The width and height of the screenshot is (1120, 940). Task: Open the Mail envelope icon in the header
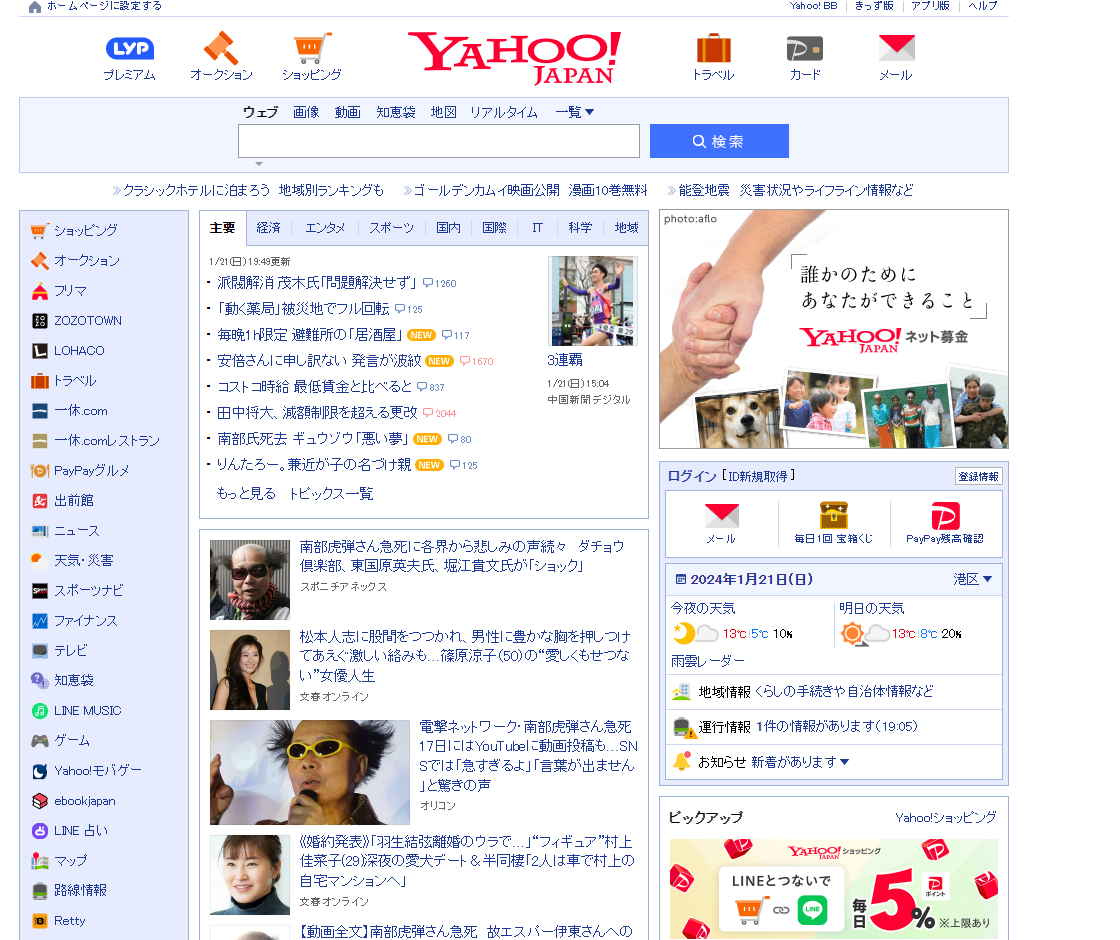point(896,48)
